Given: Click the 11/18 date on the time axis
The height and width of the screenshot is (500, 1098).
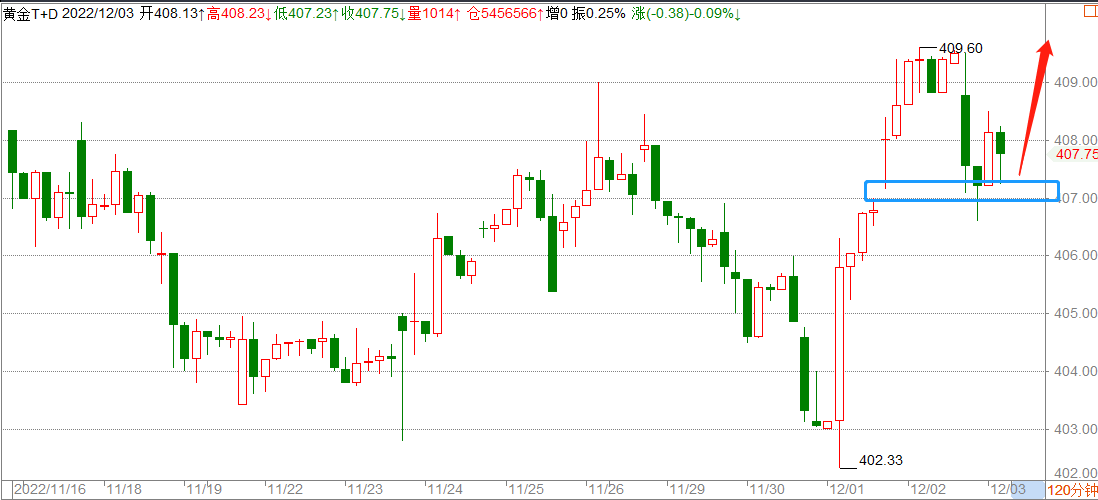Looking at the screenshot, I should point(123,489).
